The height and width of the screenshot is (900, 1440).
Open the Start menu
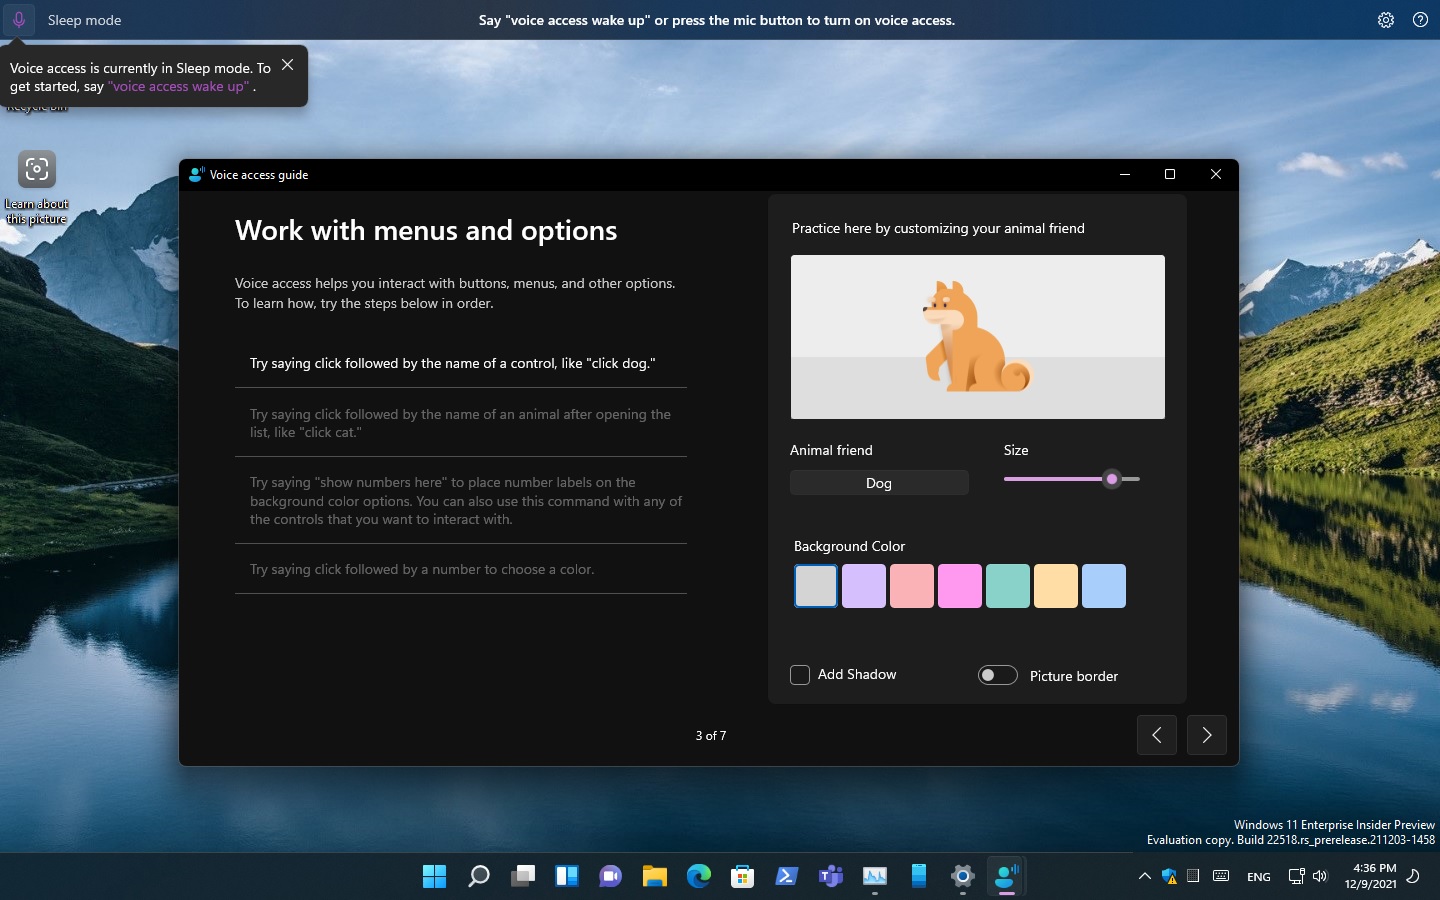434,876
